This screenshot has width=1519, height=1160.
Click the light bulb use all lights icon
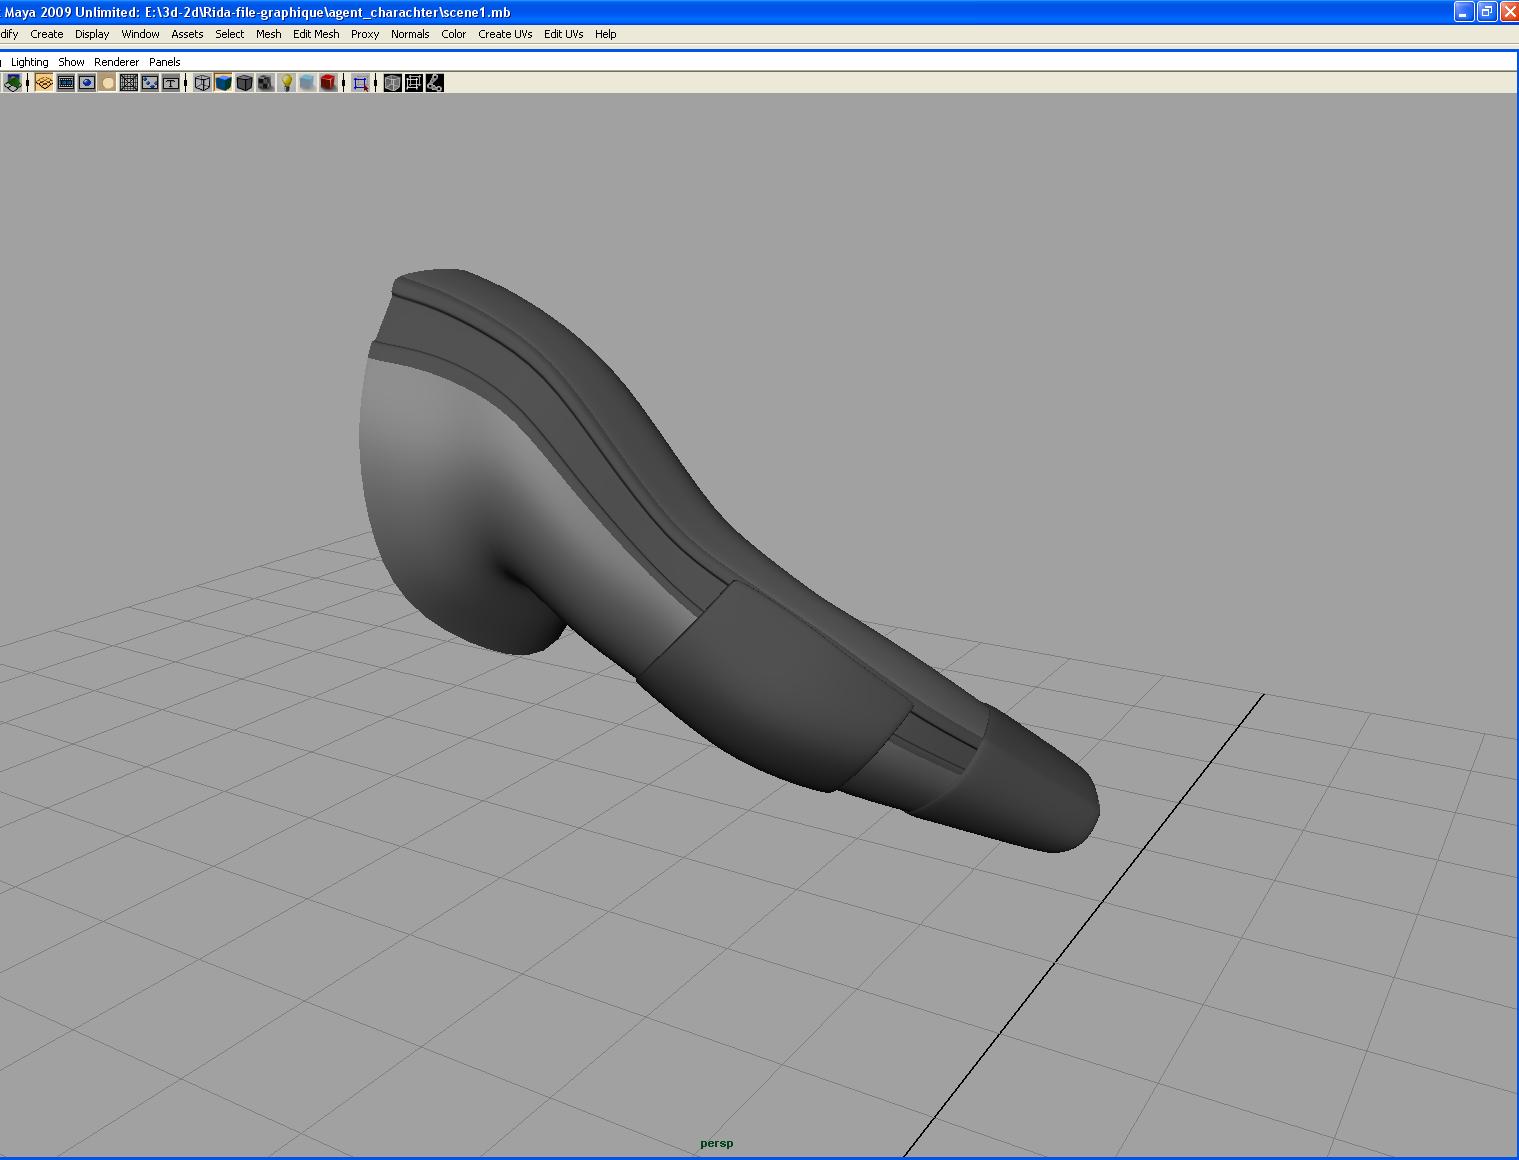[x=286, y=83]
